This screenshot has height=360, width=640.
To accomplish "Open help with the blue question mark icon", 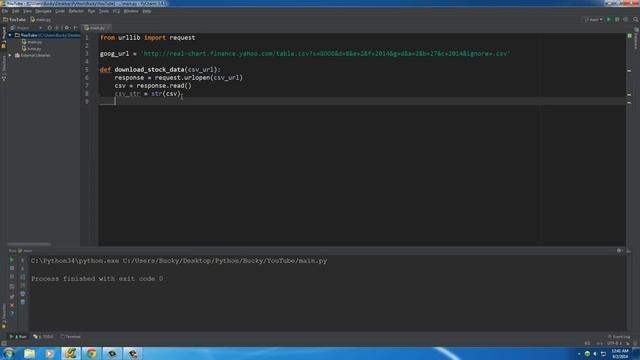I will pos(12,313).
